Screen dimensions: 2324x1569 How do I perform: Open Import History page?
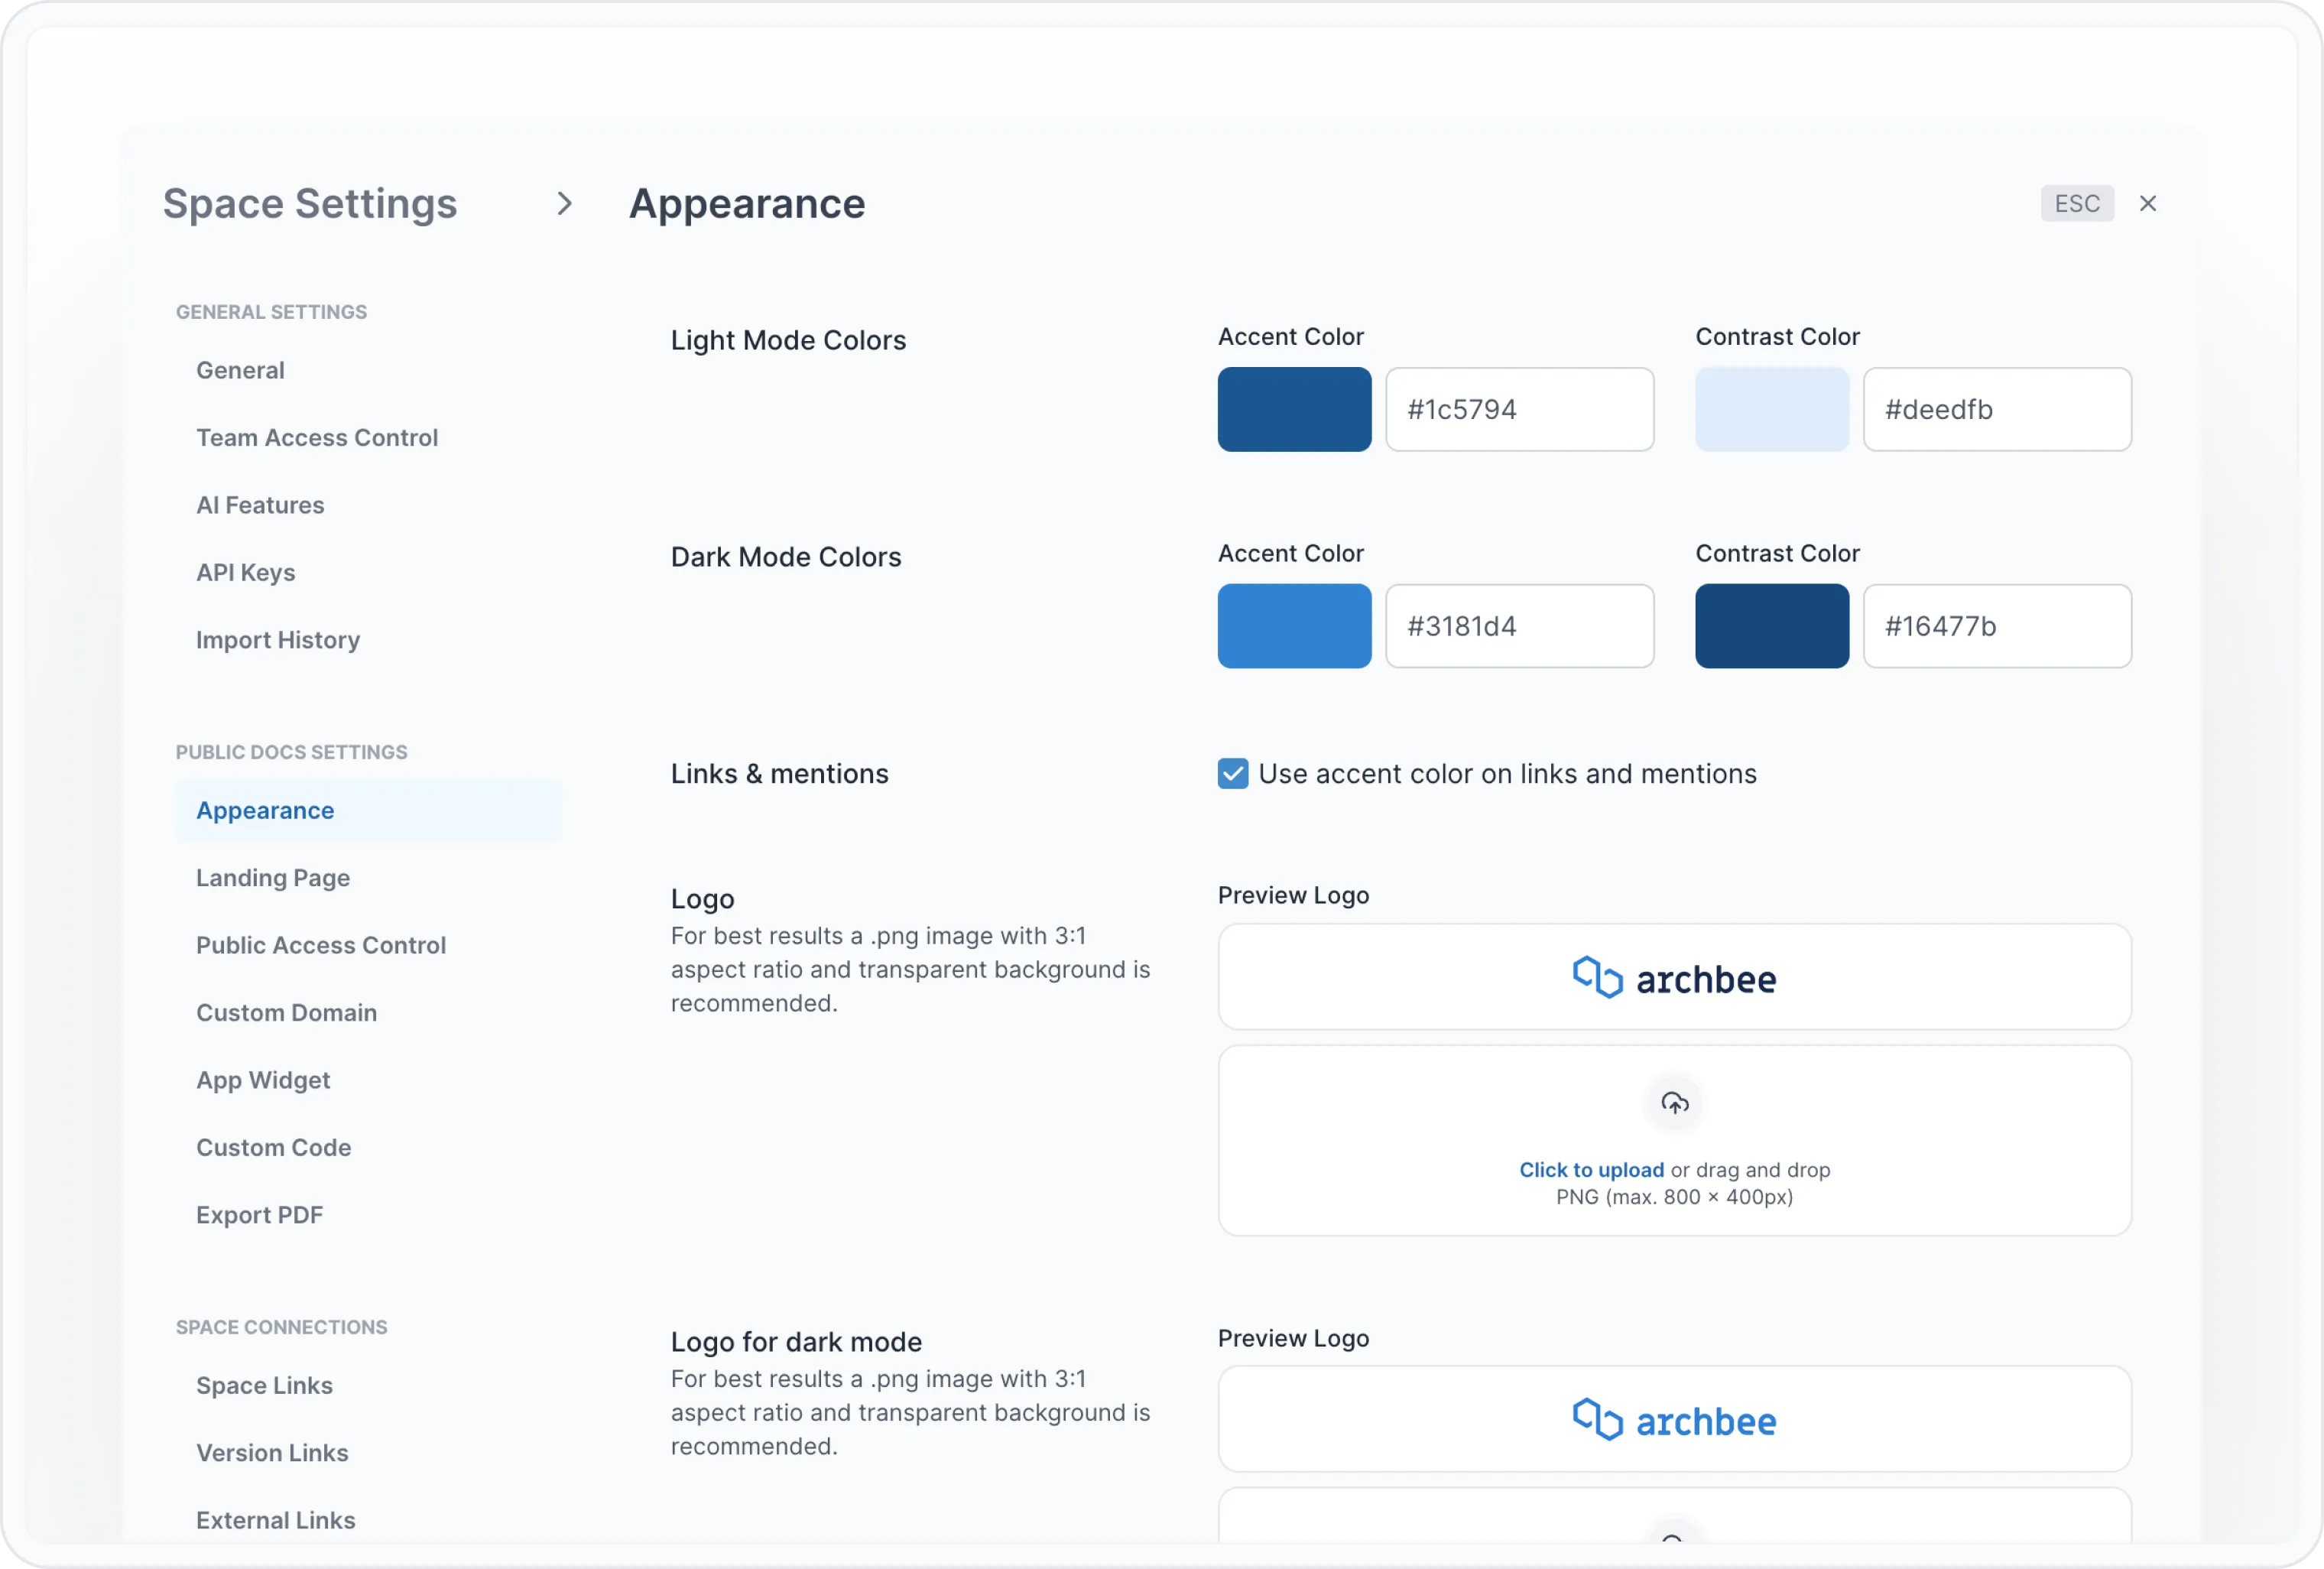click(278, 640)
